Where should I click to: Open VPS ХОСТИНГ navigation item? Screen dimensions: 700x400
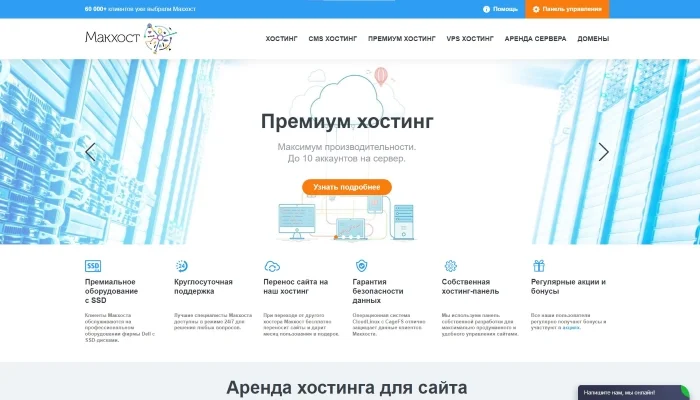[470, 39]
